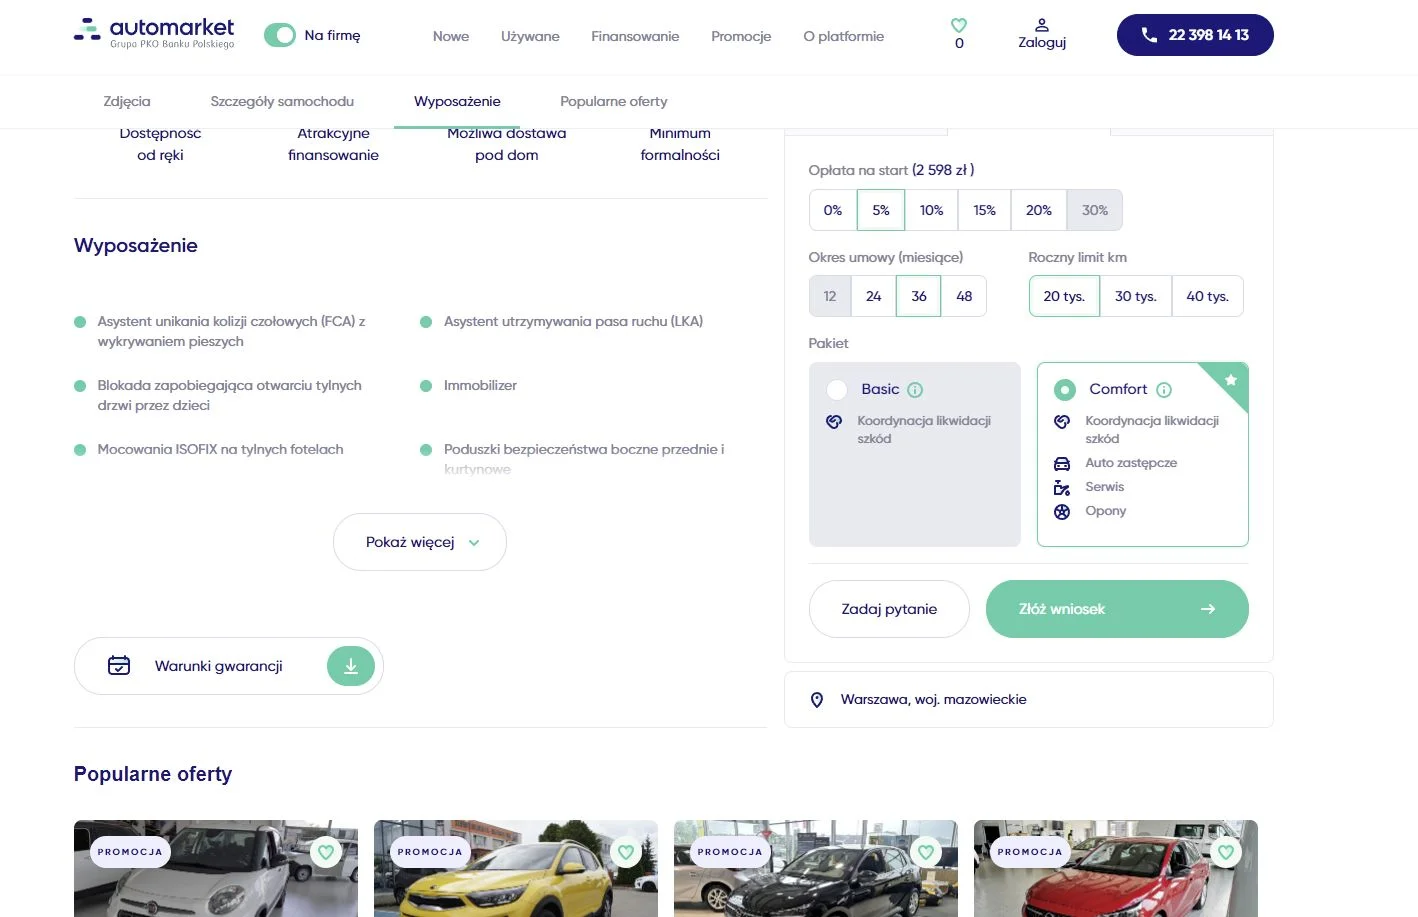Download Warunki gwarancji with green download icon
The image size is (1418, 917).
[x=351, y=666]
